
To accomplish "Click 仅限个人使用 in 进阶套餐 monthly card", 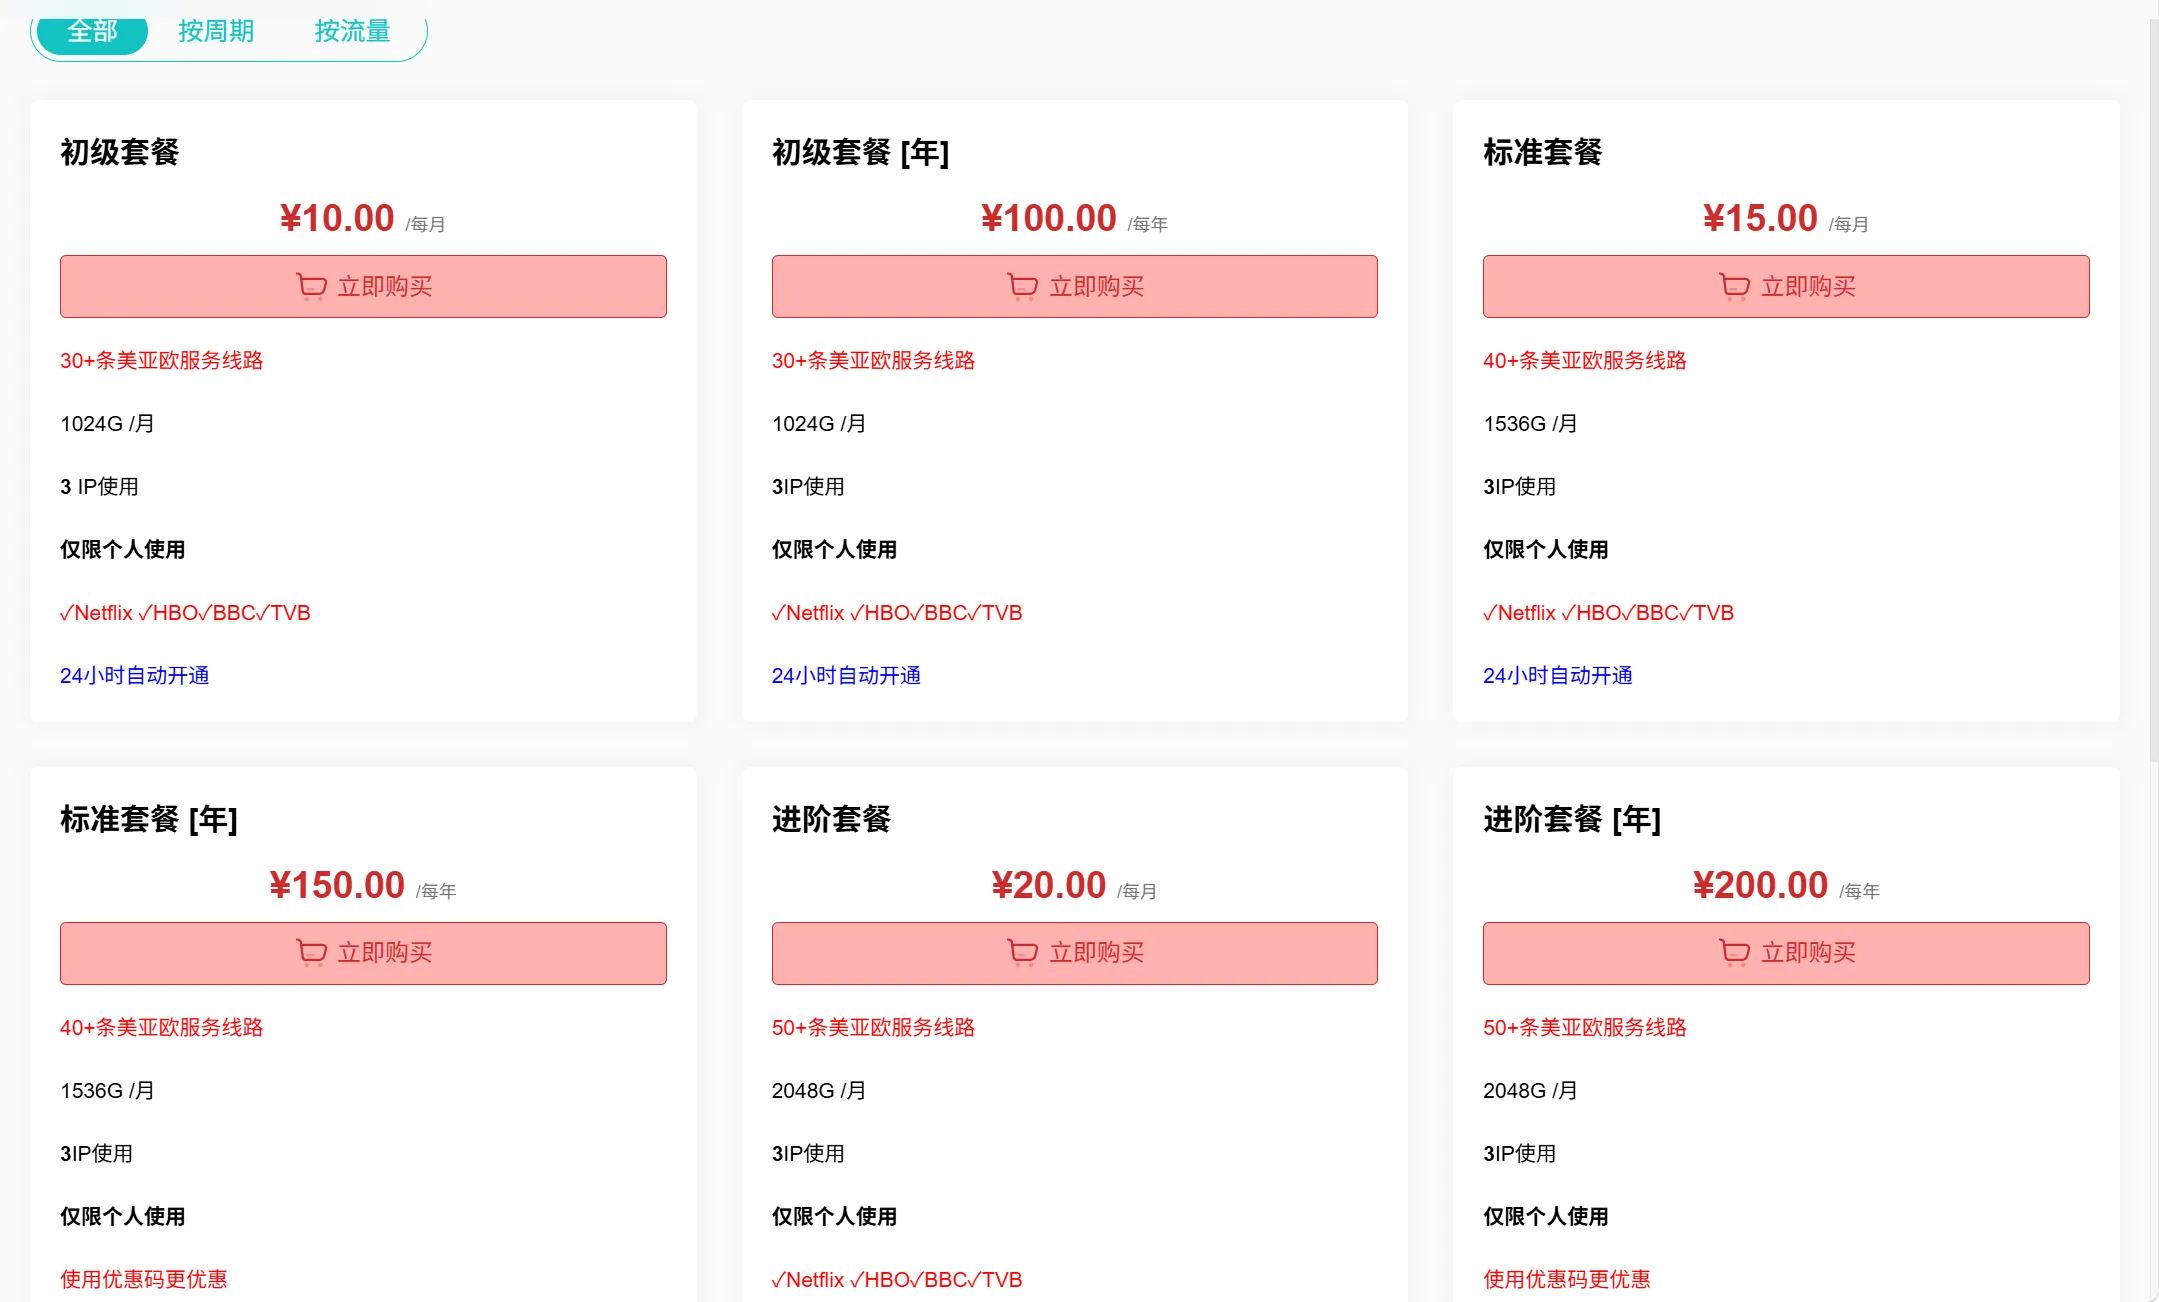I will coord(834,1216).
